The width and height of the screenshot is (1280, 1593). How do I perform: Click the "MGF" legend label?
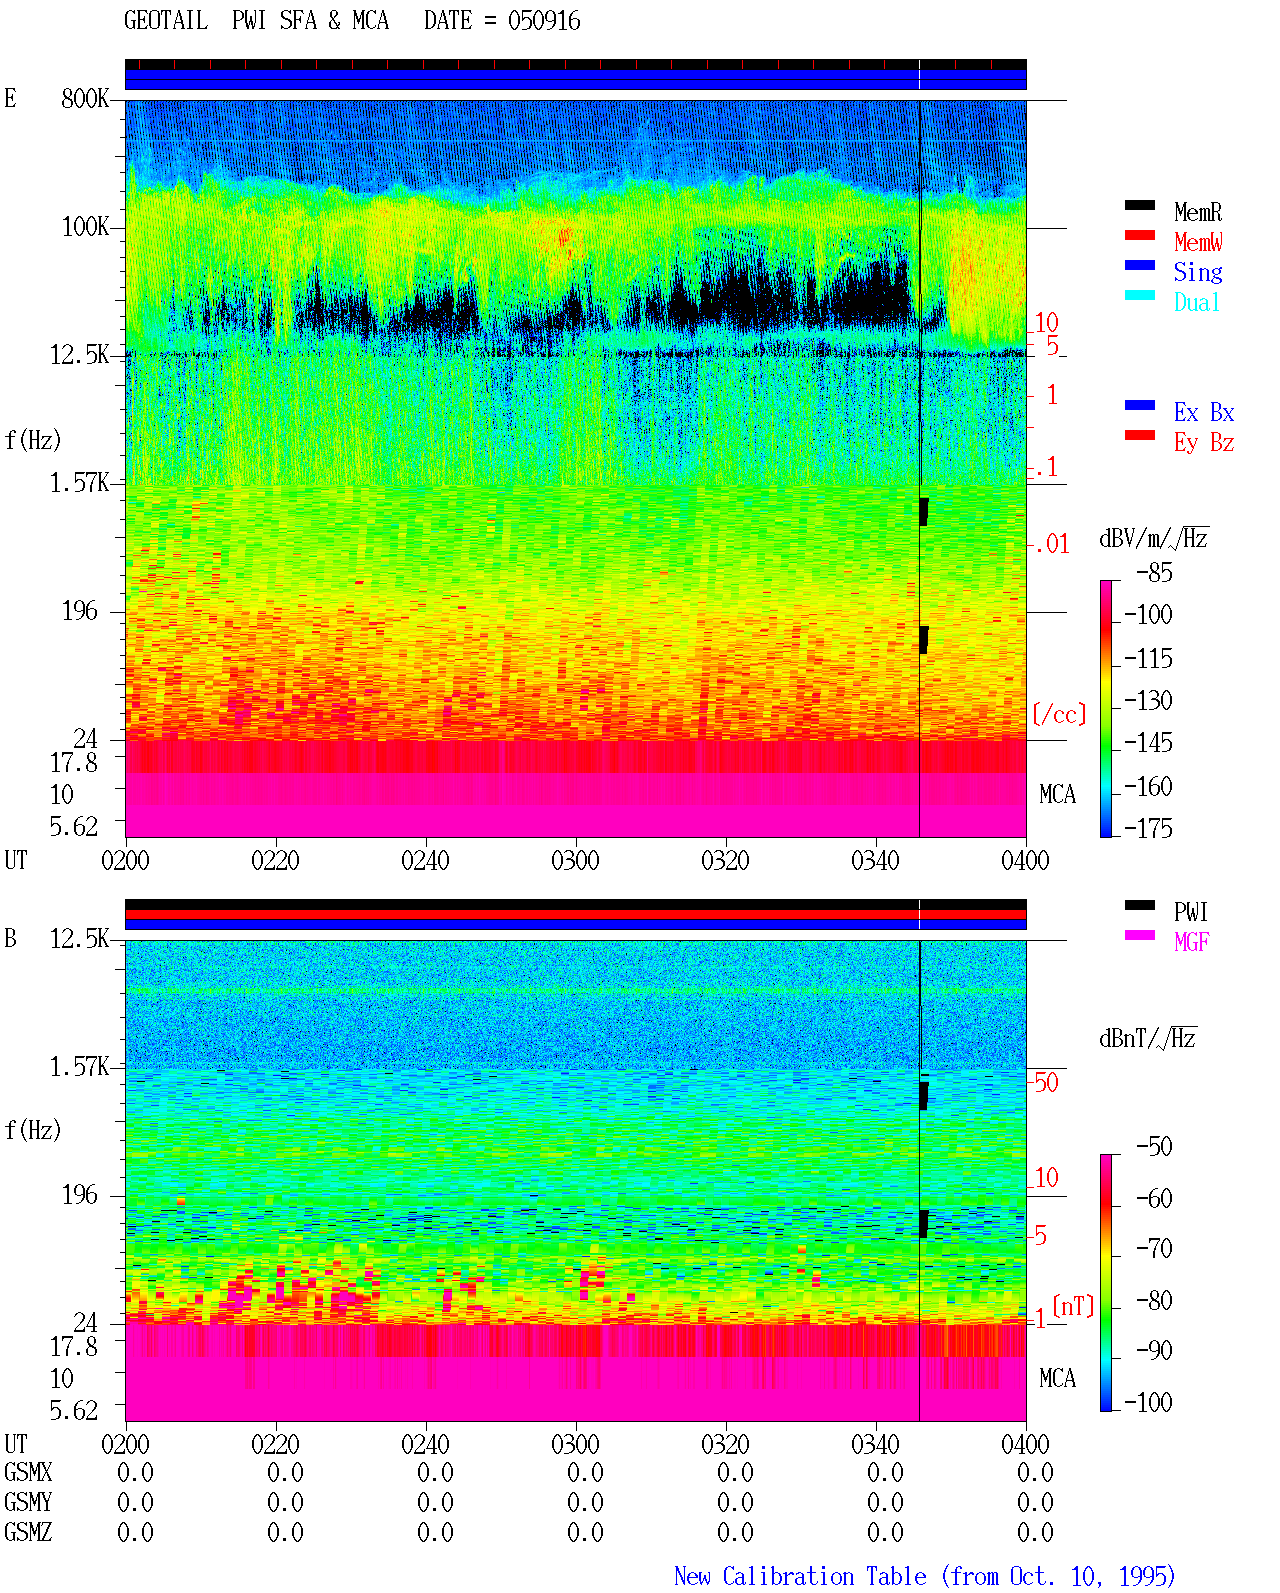point(1192,942)
